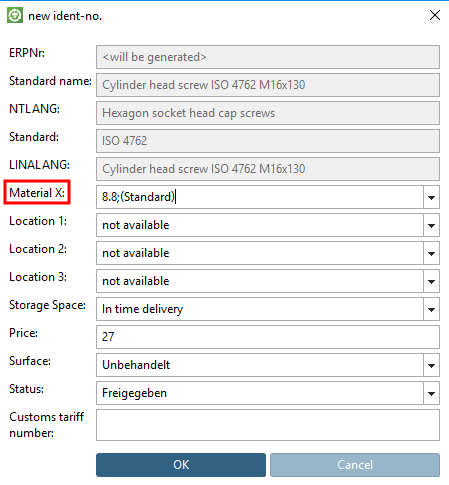449x485 pixels.
Task: Expand the Location 2 dropdown
Action: coord(431,253)
